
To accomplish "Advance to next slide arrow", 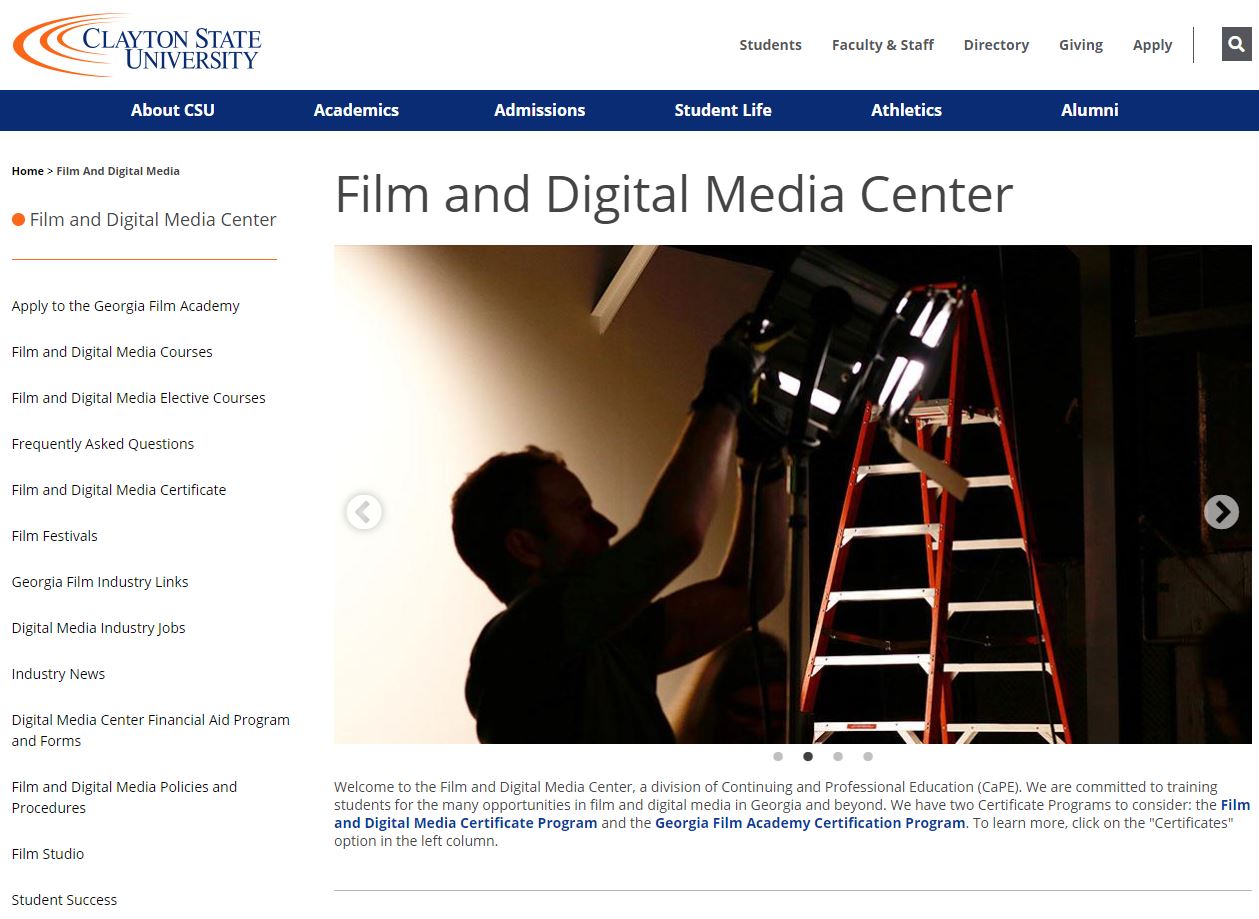I will tap(1221, 512).
